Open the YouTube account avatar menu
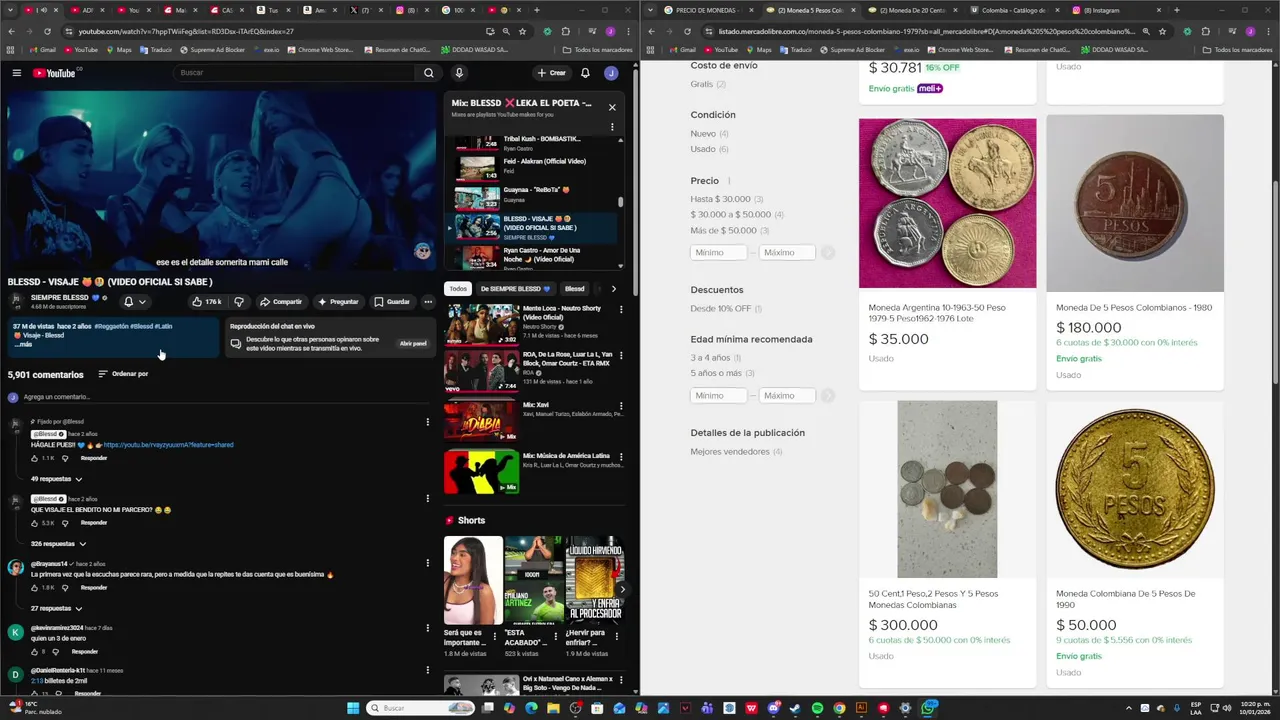The image size is (1280, 720). click(611, 72)
